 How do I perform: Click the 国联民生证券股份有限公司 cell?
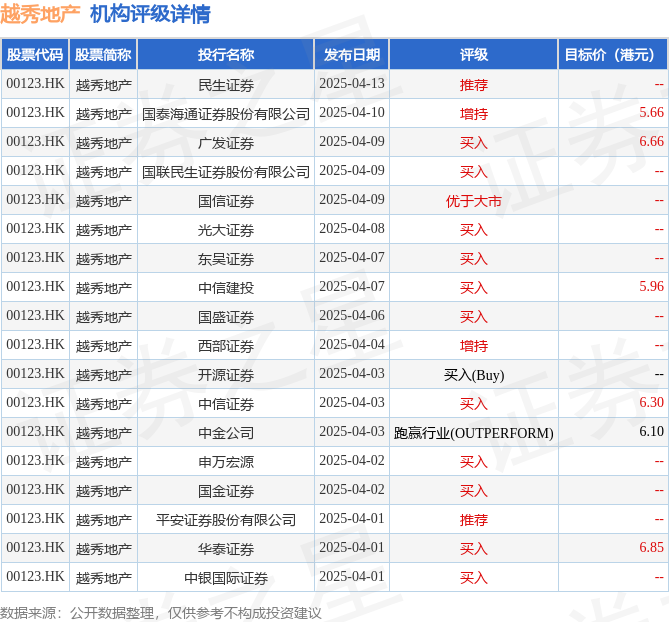tap(226, 172)
